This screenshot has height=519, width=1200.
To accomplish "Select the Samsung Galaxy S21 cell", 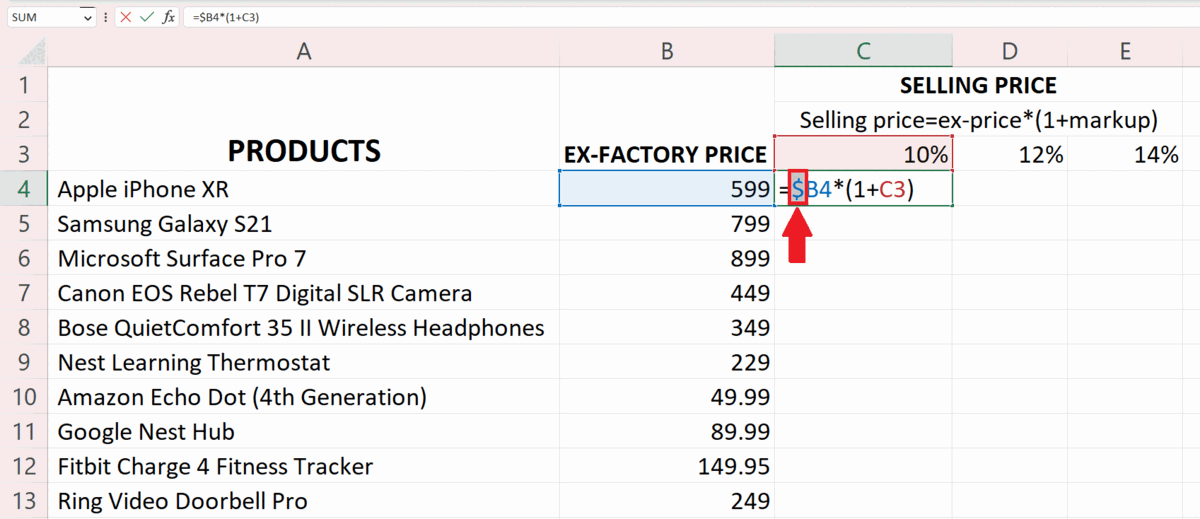I will click(x=303, y=223).
